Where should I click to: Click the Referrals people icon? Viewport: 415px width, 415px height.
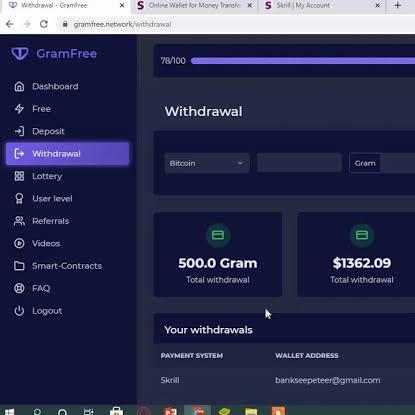point(19,221)
